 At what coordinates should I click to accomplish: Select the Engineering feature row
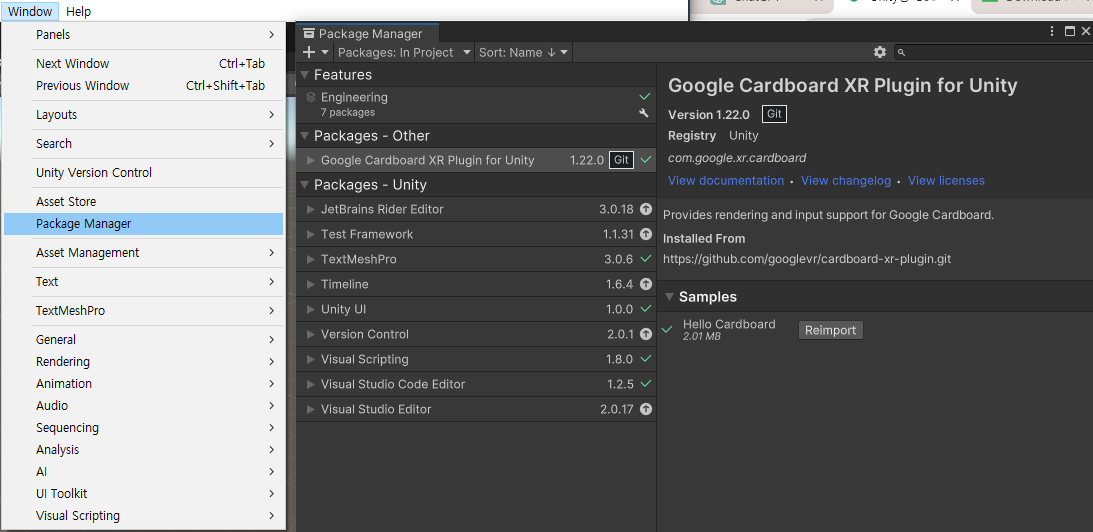pos(476,105)
